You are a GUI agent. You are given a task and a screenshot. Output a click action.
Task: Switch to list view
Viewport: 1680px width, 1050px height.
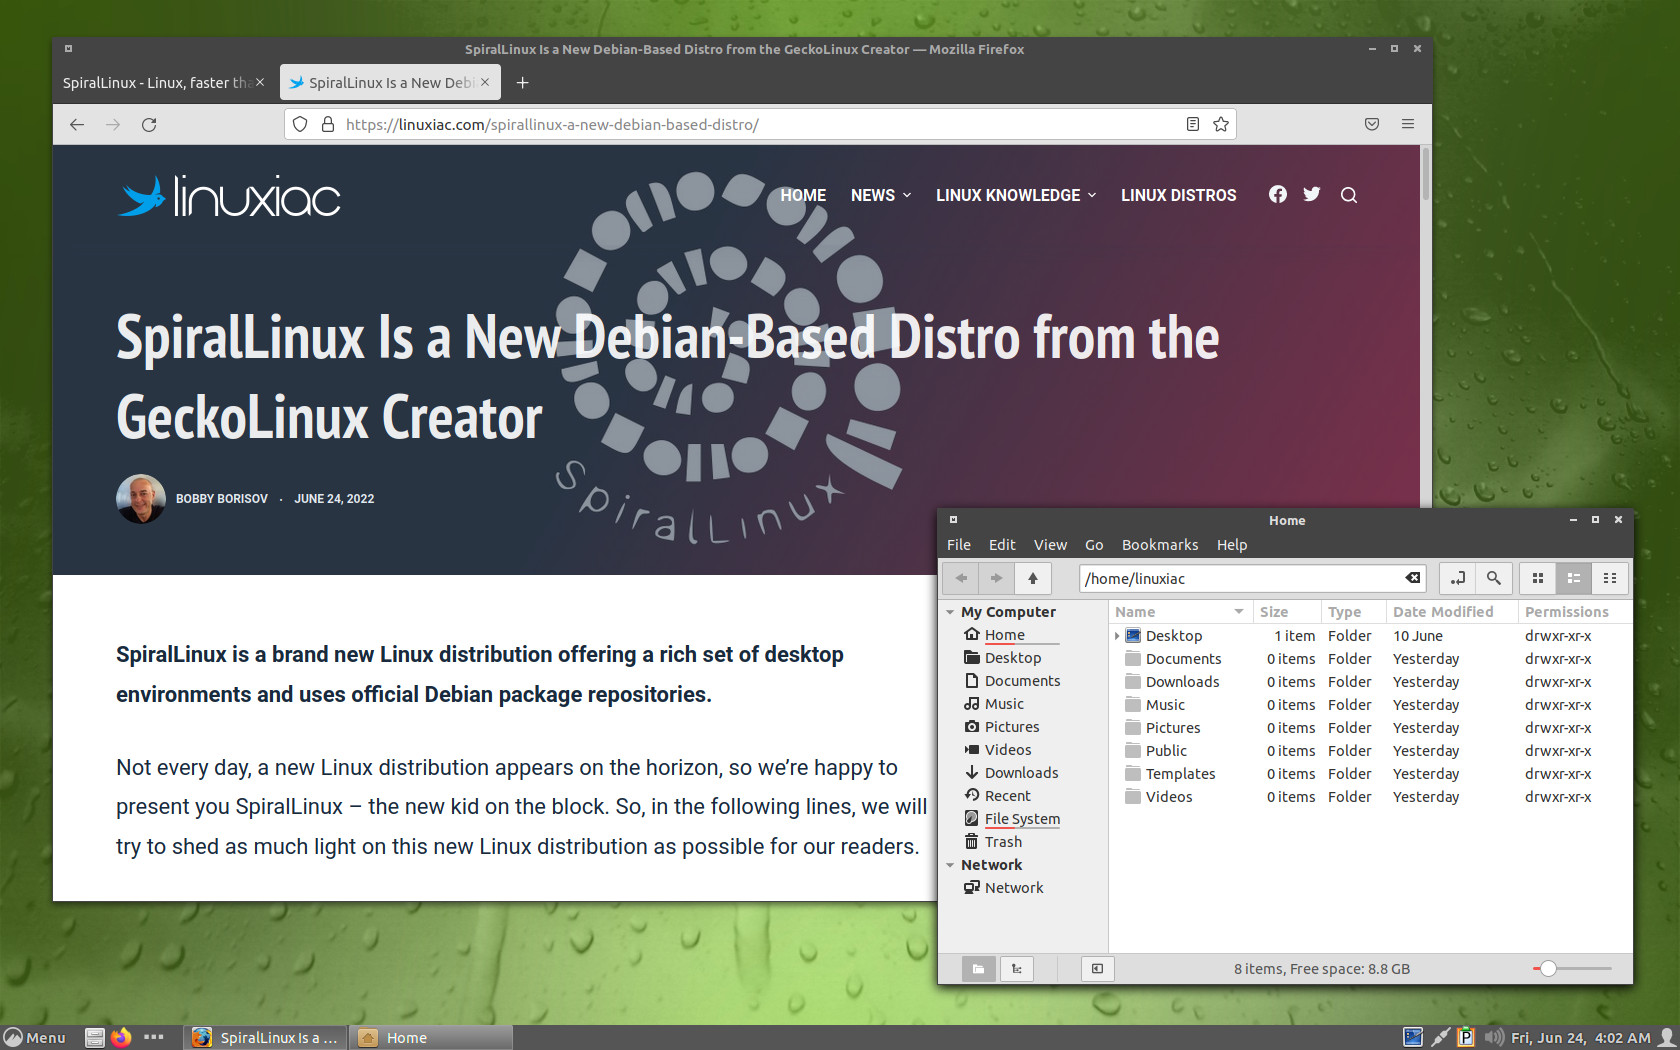[x=1573, y=578]
